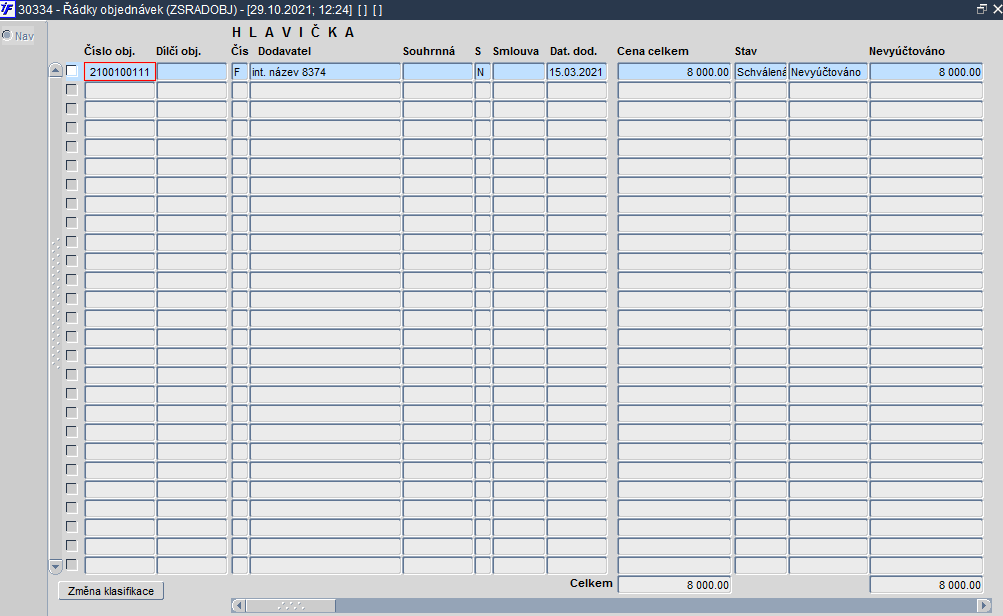
Task: Click the Celkem total under Cena celkem
Action: point(674,585)
